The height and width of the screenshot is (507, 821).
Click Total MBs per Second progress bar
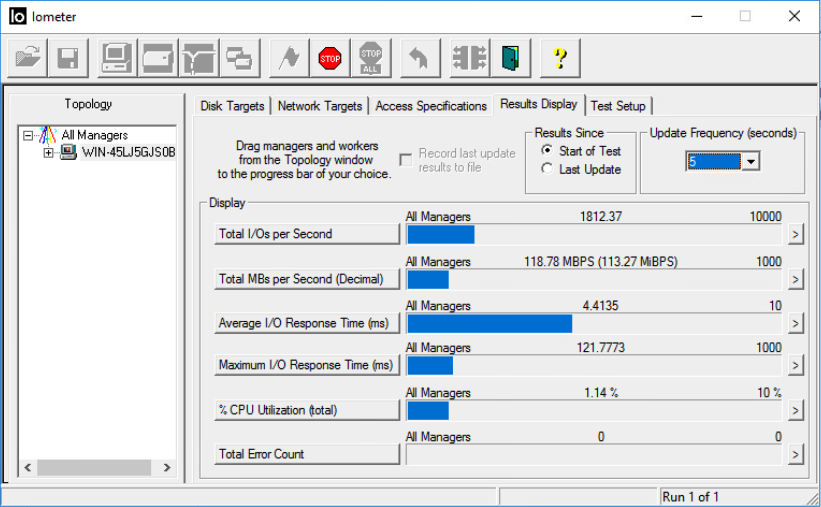click(594, 280)
